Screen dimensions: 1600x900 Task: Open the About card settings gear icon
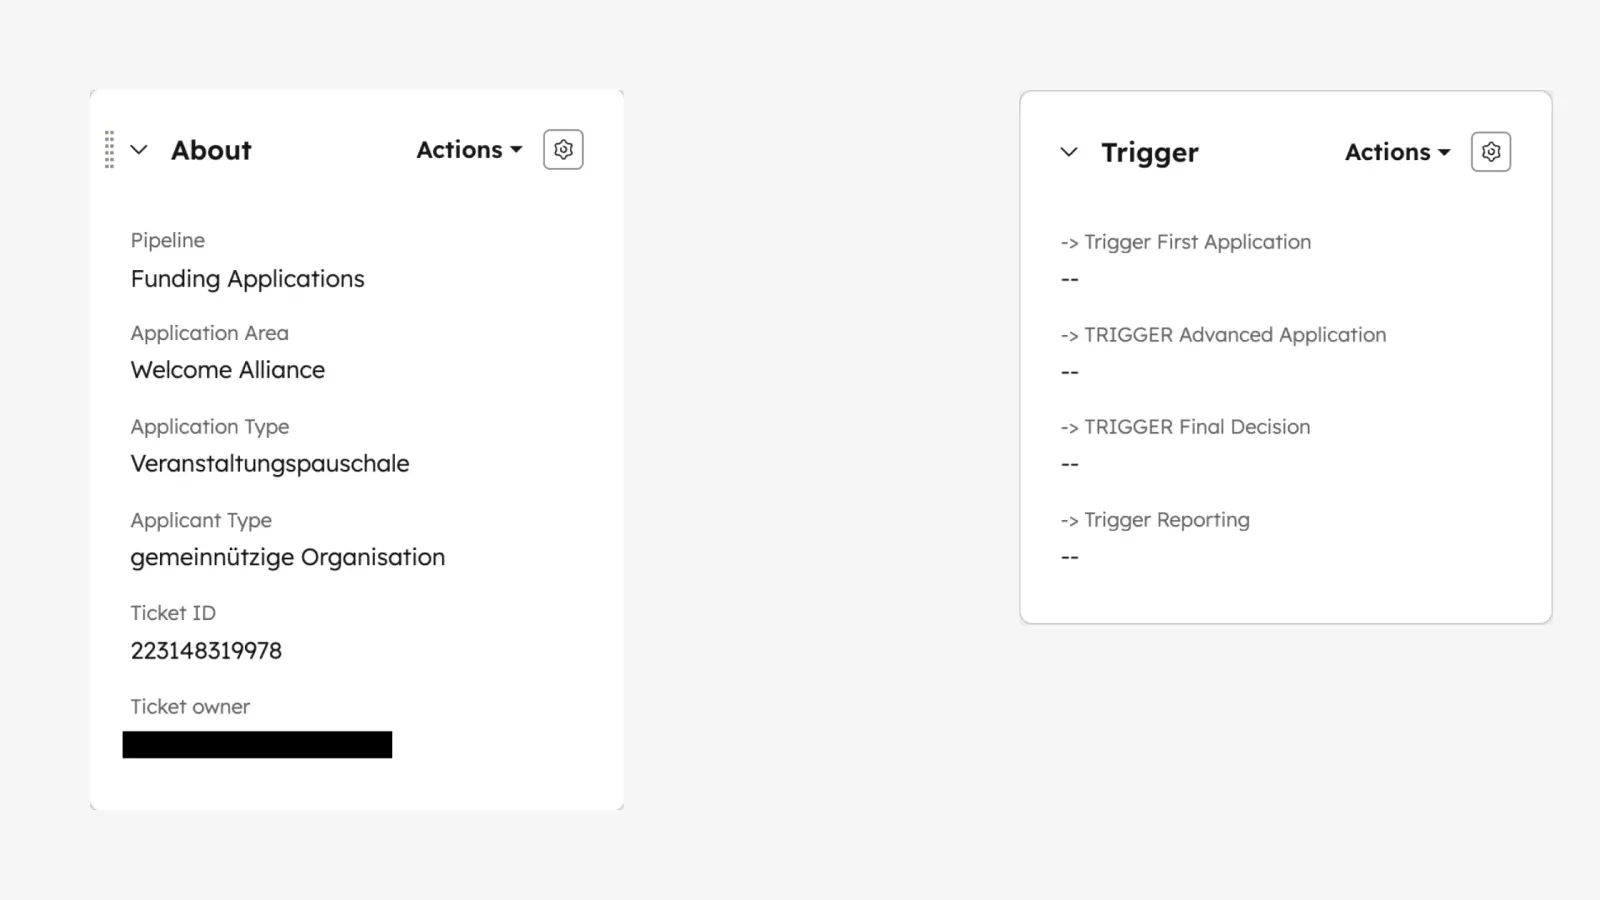(x=563, y=149)
